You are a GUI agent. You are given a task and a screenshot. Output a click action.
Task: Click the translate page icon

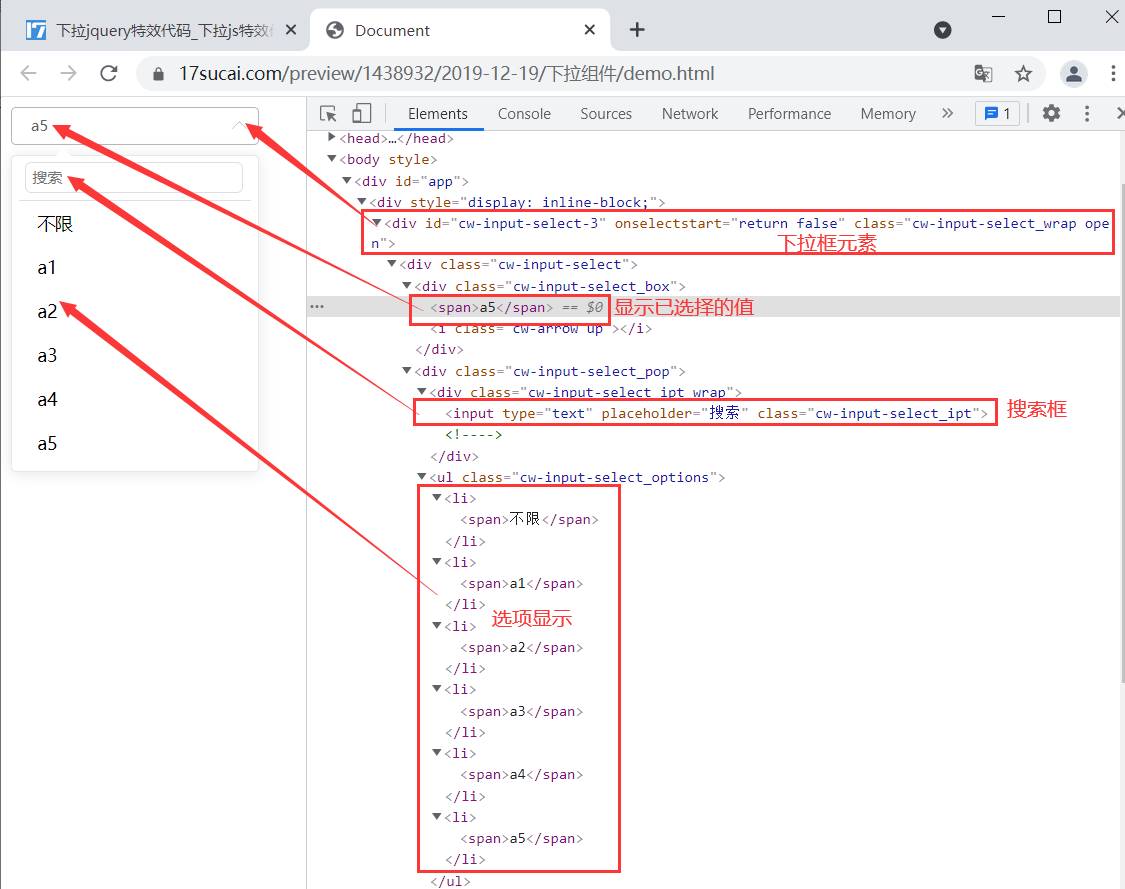(x=983, y=73)
